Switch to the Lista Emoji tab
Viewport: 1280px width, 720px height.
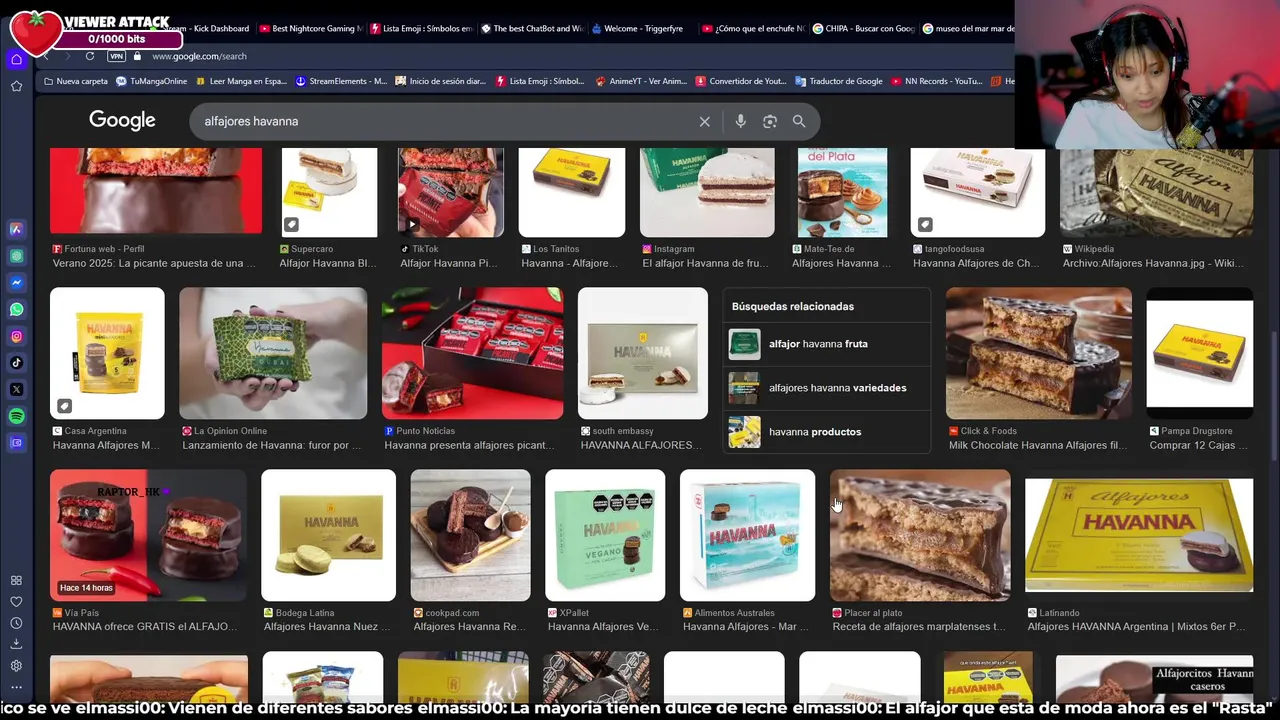(x=421, y=28)
